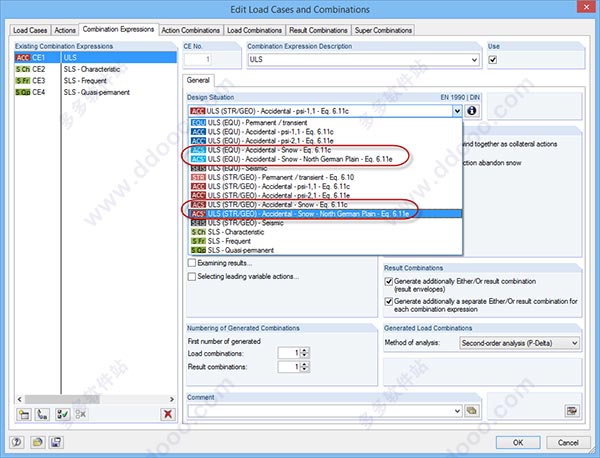Click the copy combination expression icon

[x=42, y=414]
